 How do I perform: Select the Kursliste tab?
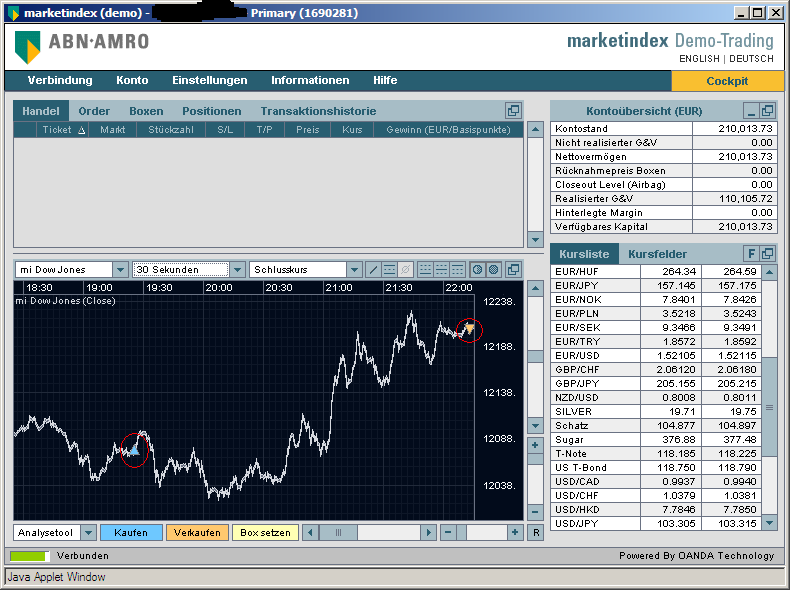click(584, 254)
